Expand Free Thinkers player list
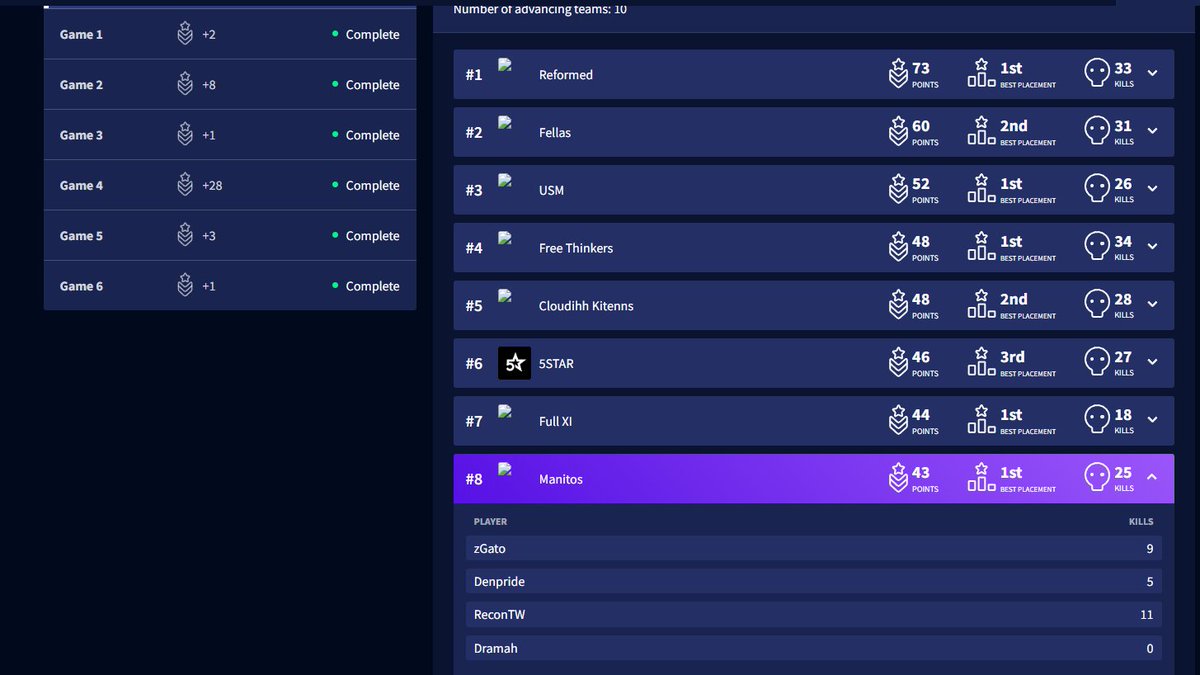1200x675 pixels. pyautogui.click(x=1152, y=247)
